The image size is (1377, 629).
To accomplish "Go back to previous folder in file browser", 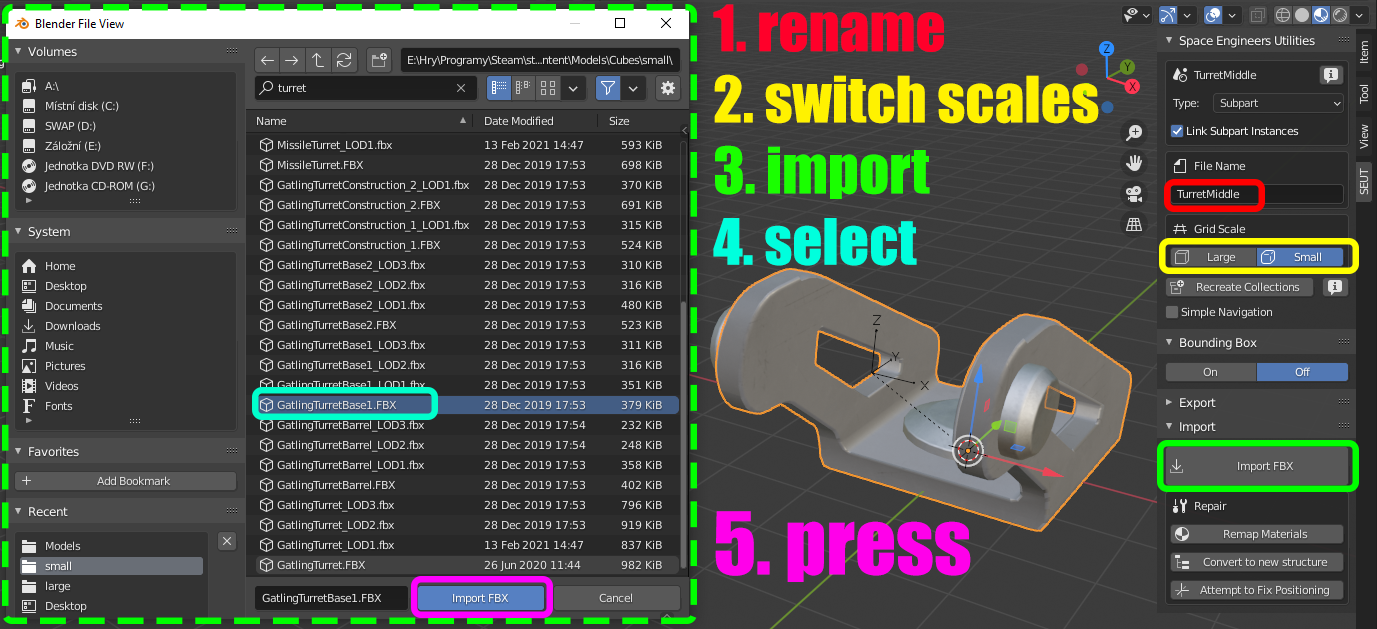I will click(267, 60).
